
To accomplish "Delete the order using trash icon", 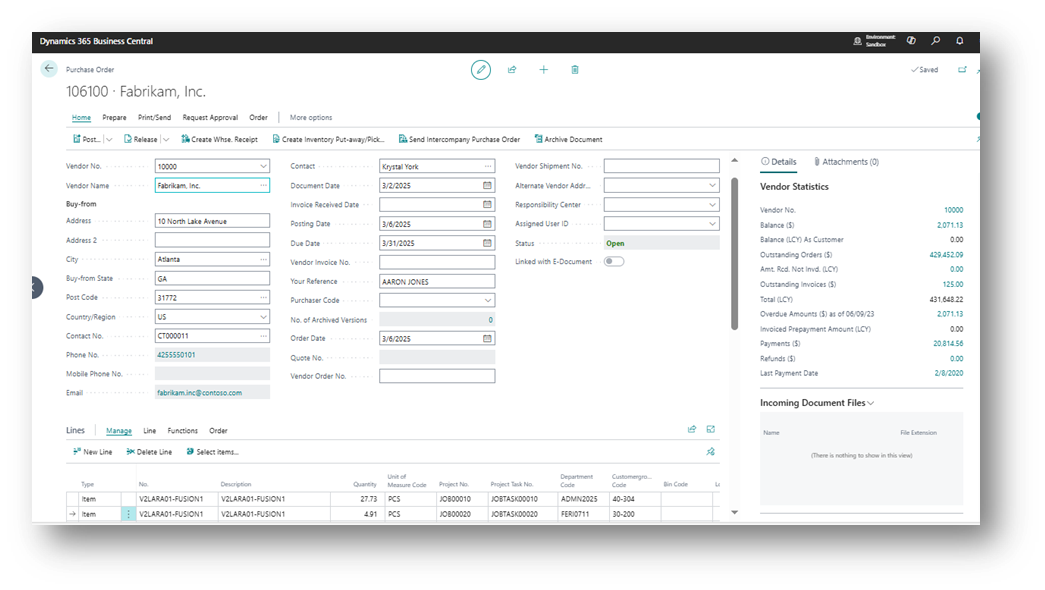I will point(574,69).
